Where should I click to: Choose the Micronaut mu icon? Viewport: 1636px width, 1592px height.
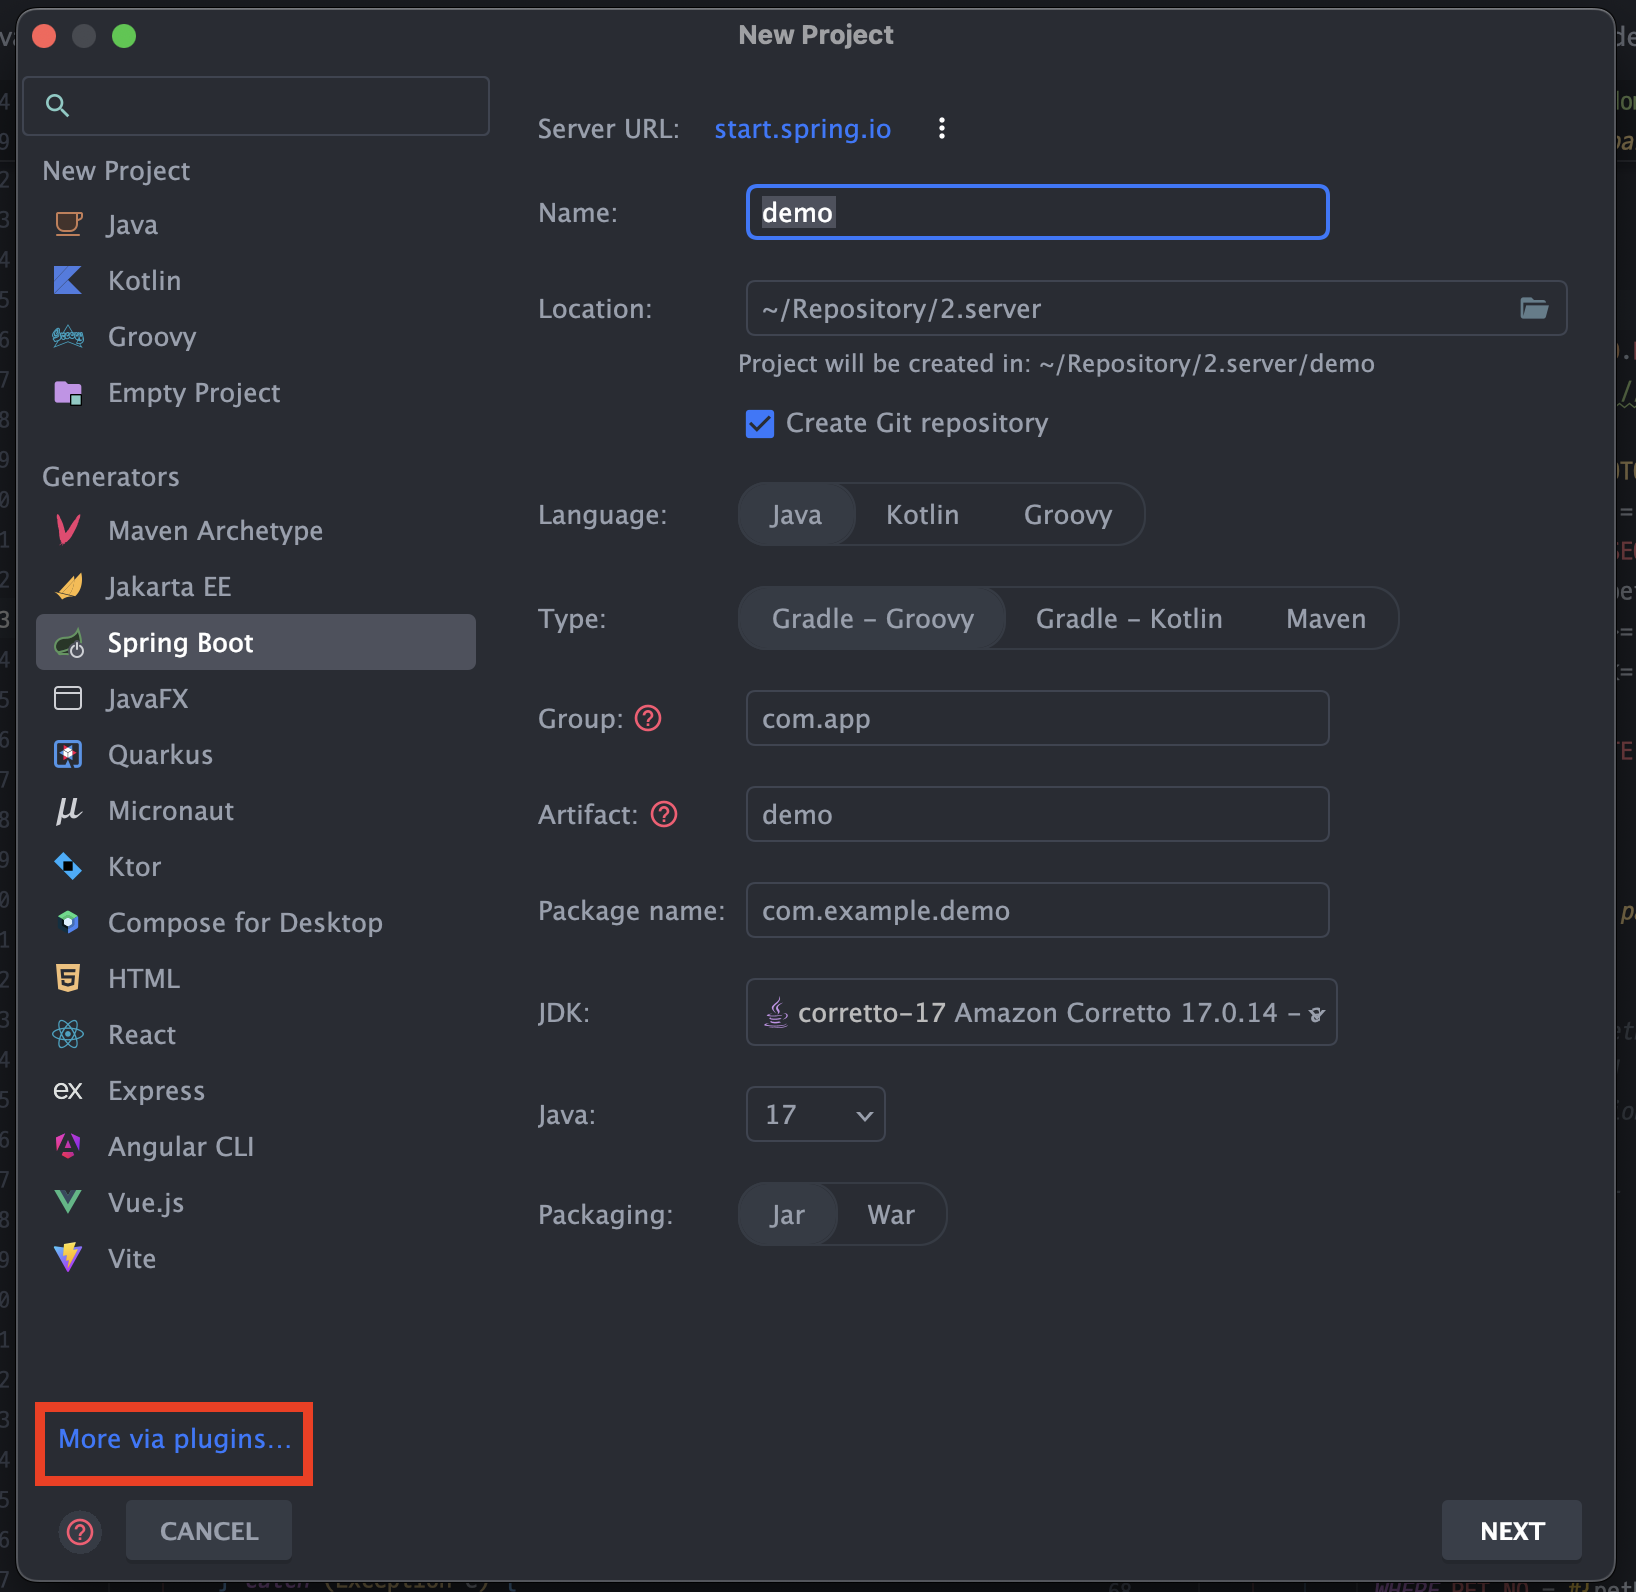click(x=68, y=810)
